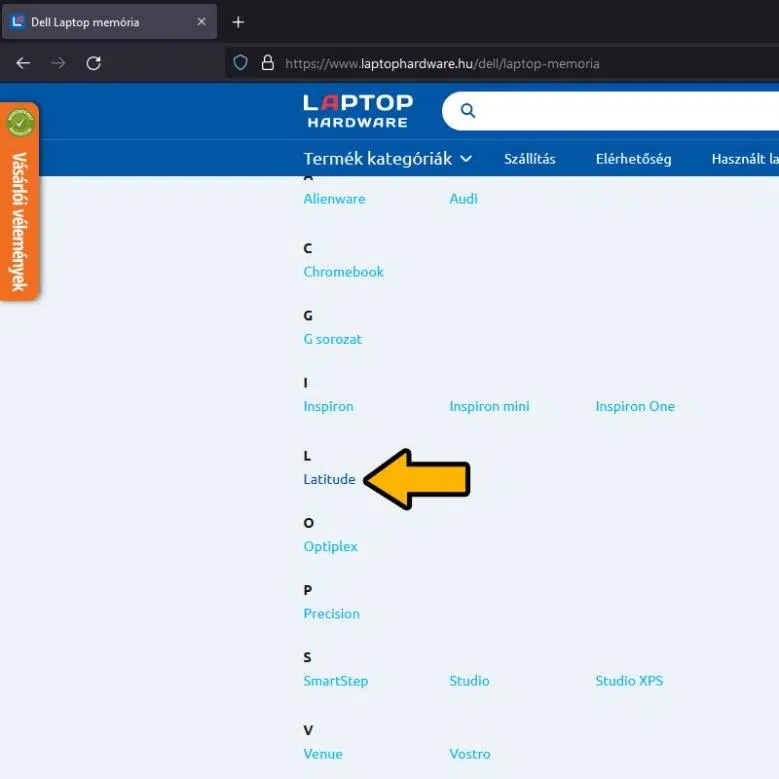Viewport: 779px width, 779px height.
Task: Click the browser forward arrow
Action: point(59,63)
